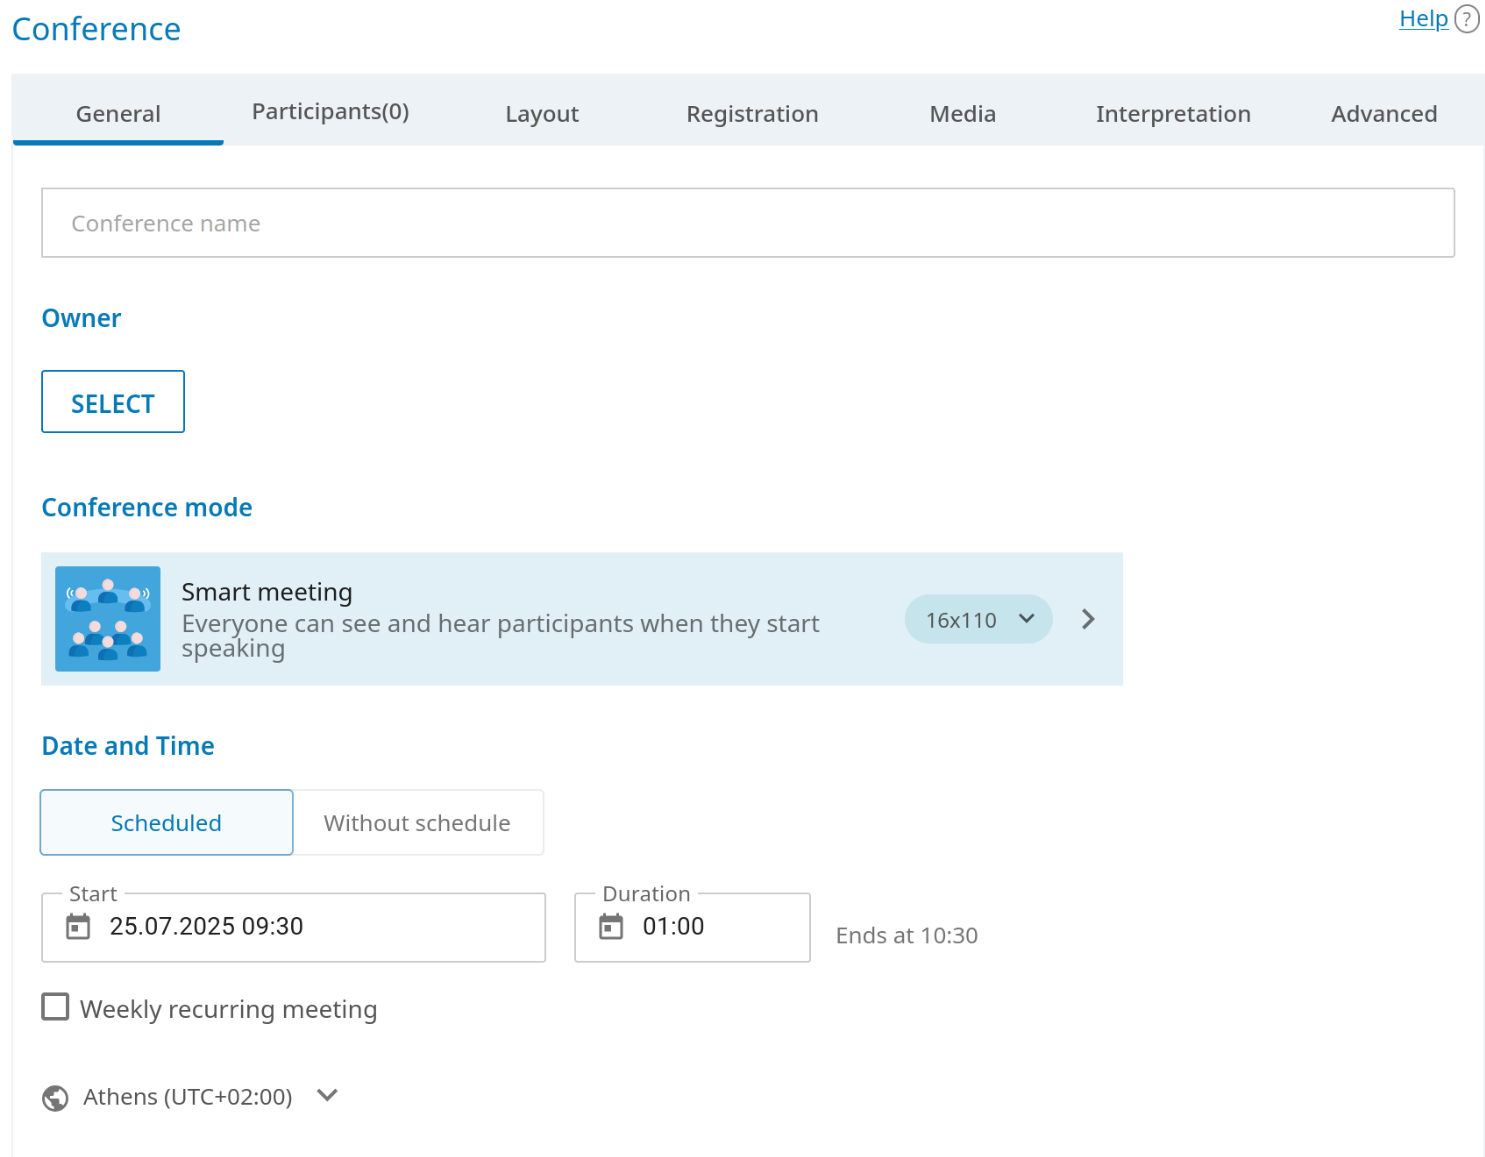Click the Help question mark icon
Screen dimensions: 1485x1157
1466,19
